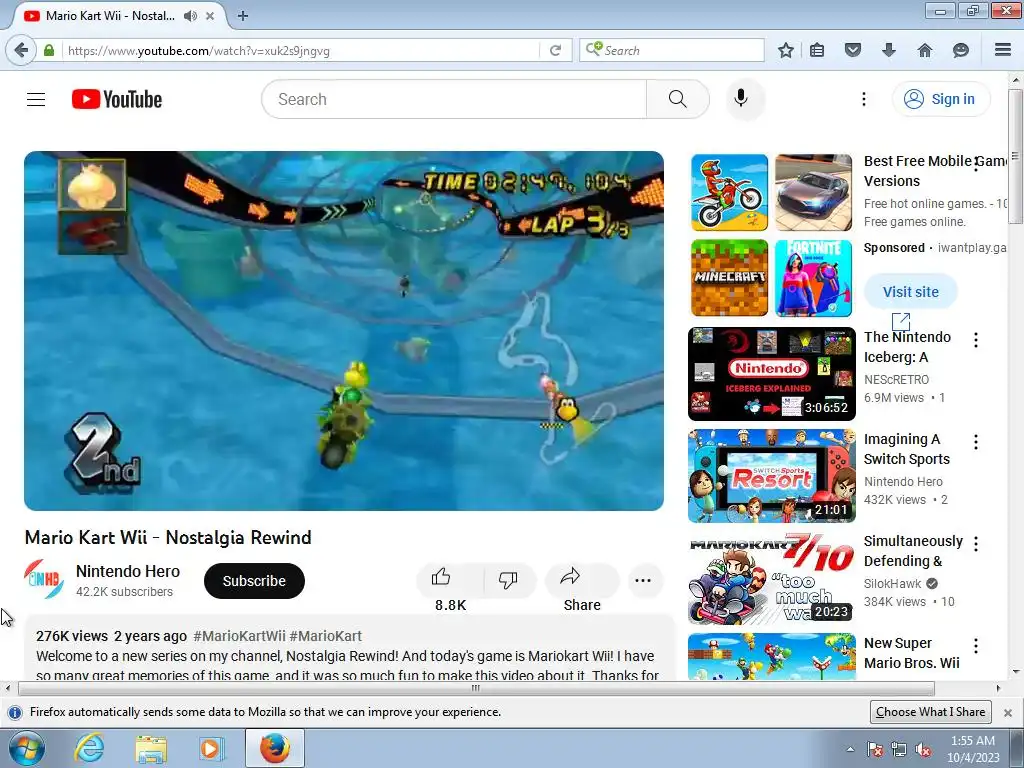Click the taskbar clock showing 1:55 AM
Viewport: 1024px width, 768px height.
point(973,748)
